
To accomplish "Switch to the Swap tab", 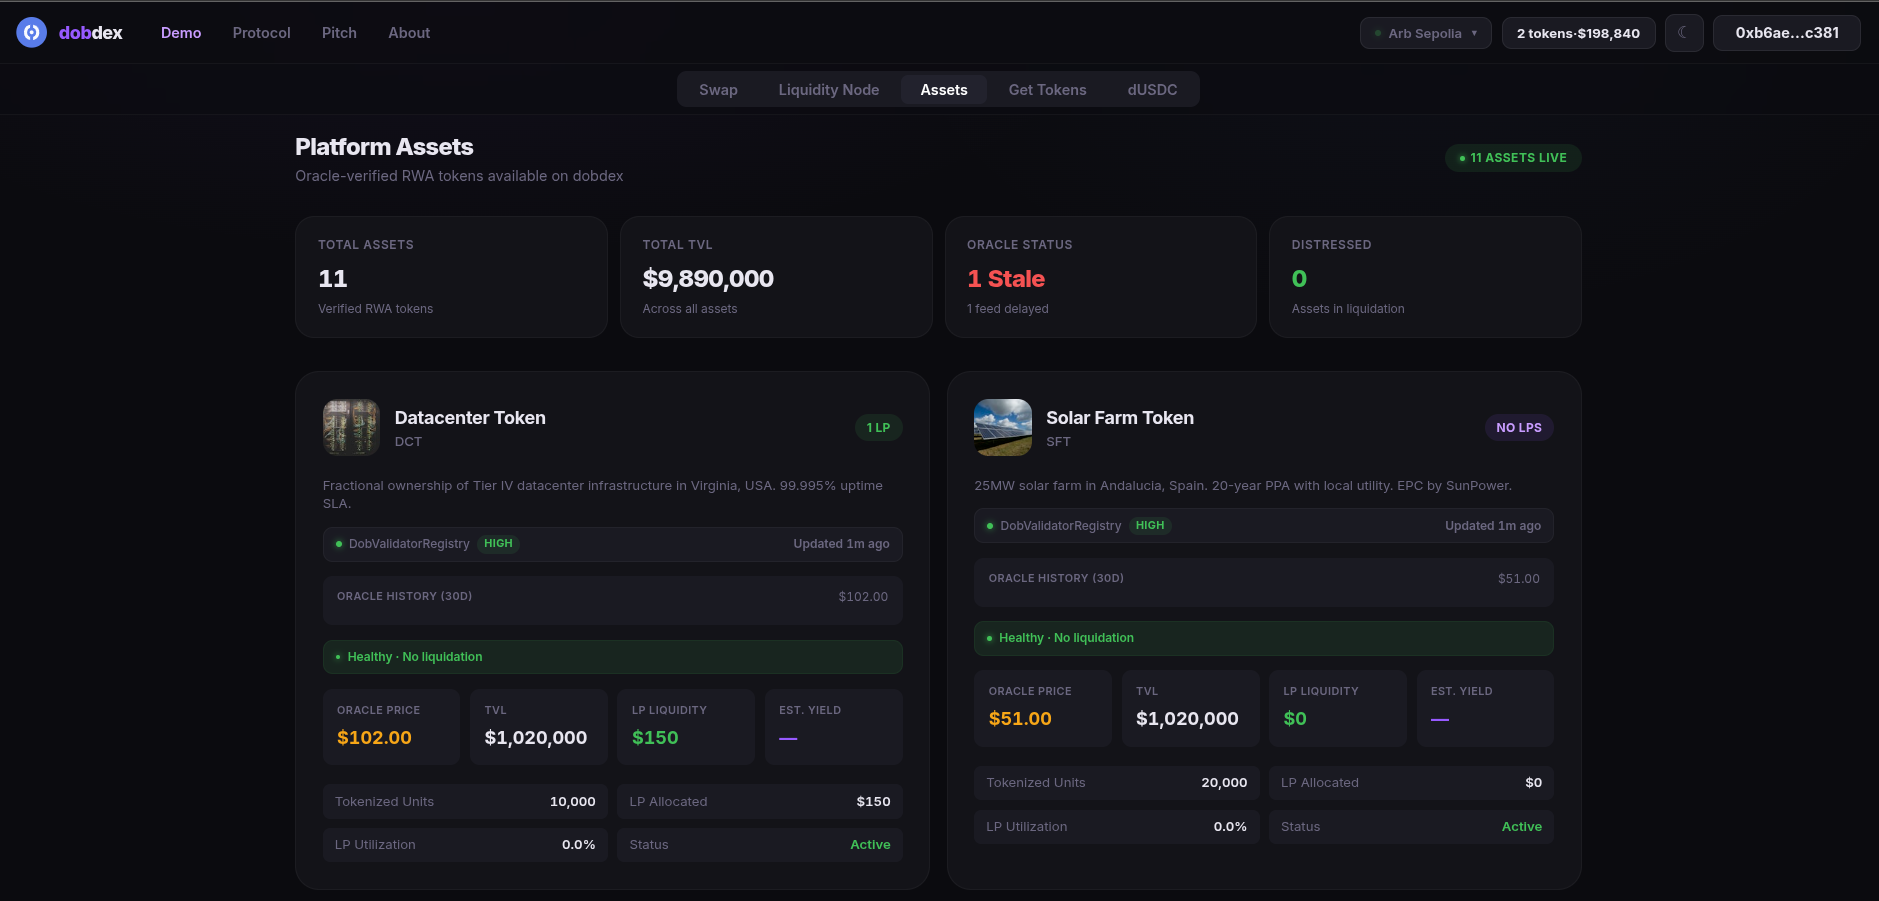I will 718,90.
